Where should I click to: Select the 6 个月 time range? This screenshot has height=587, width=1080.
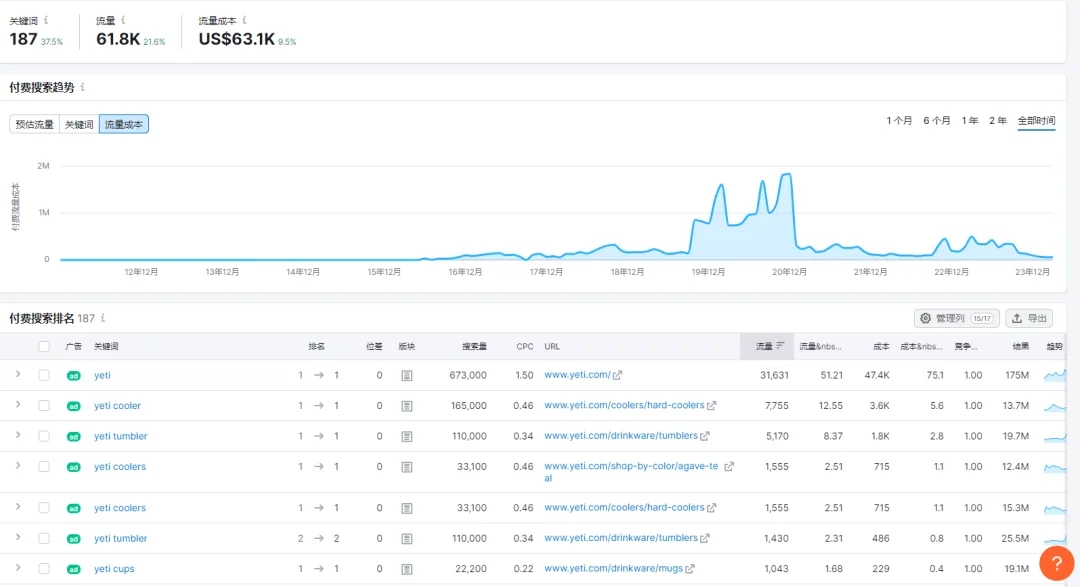pos(937,120)
